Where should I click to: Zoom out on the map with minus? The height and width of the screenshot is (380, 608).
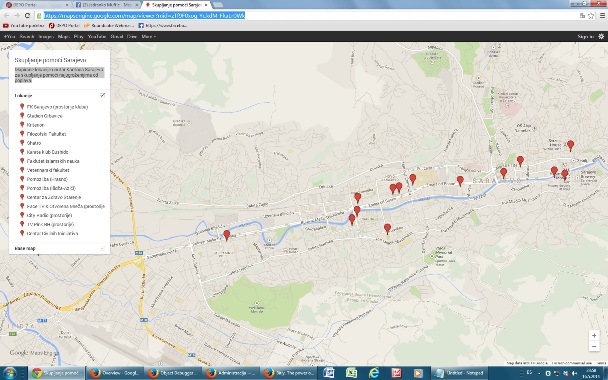(594, 346)
